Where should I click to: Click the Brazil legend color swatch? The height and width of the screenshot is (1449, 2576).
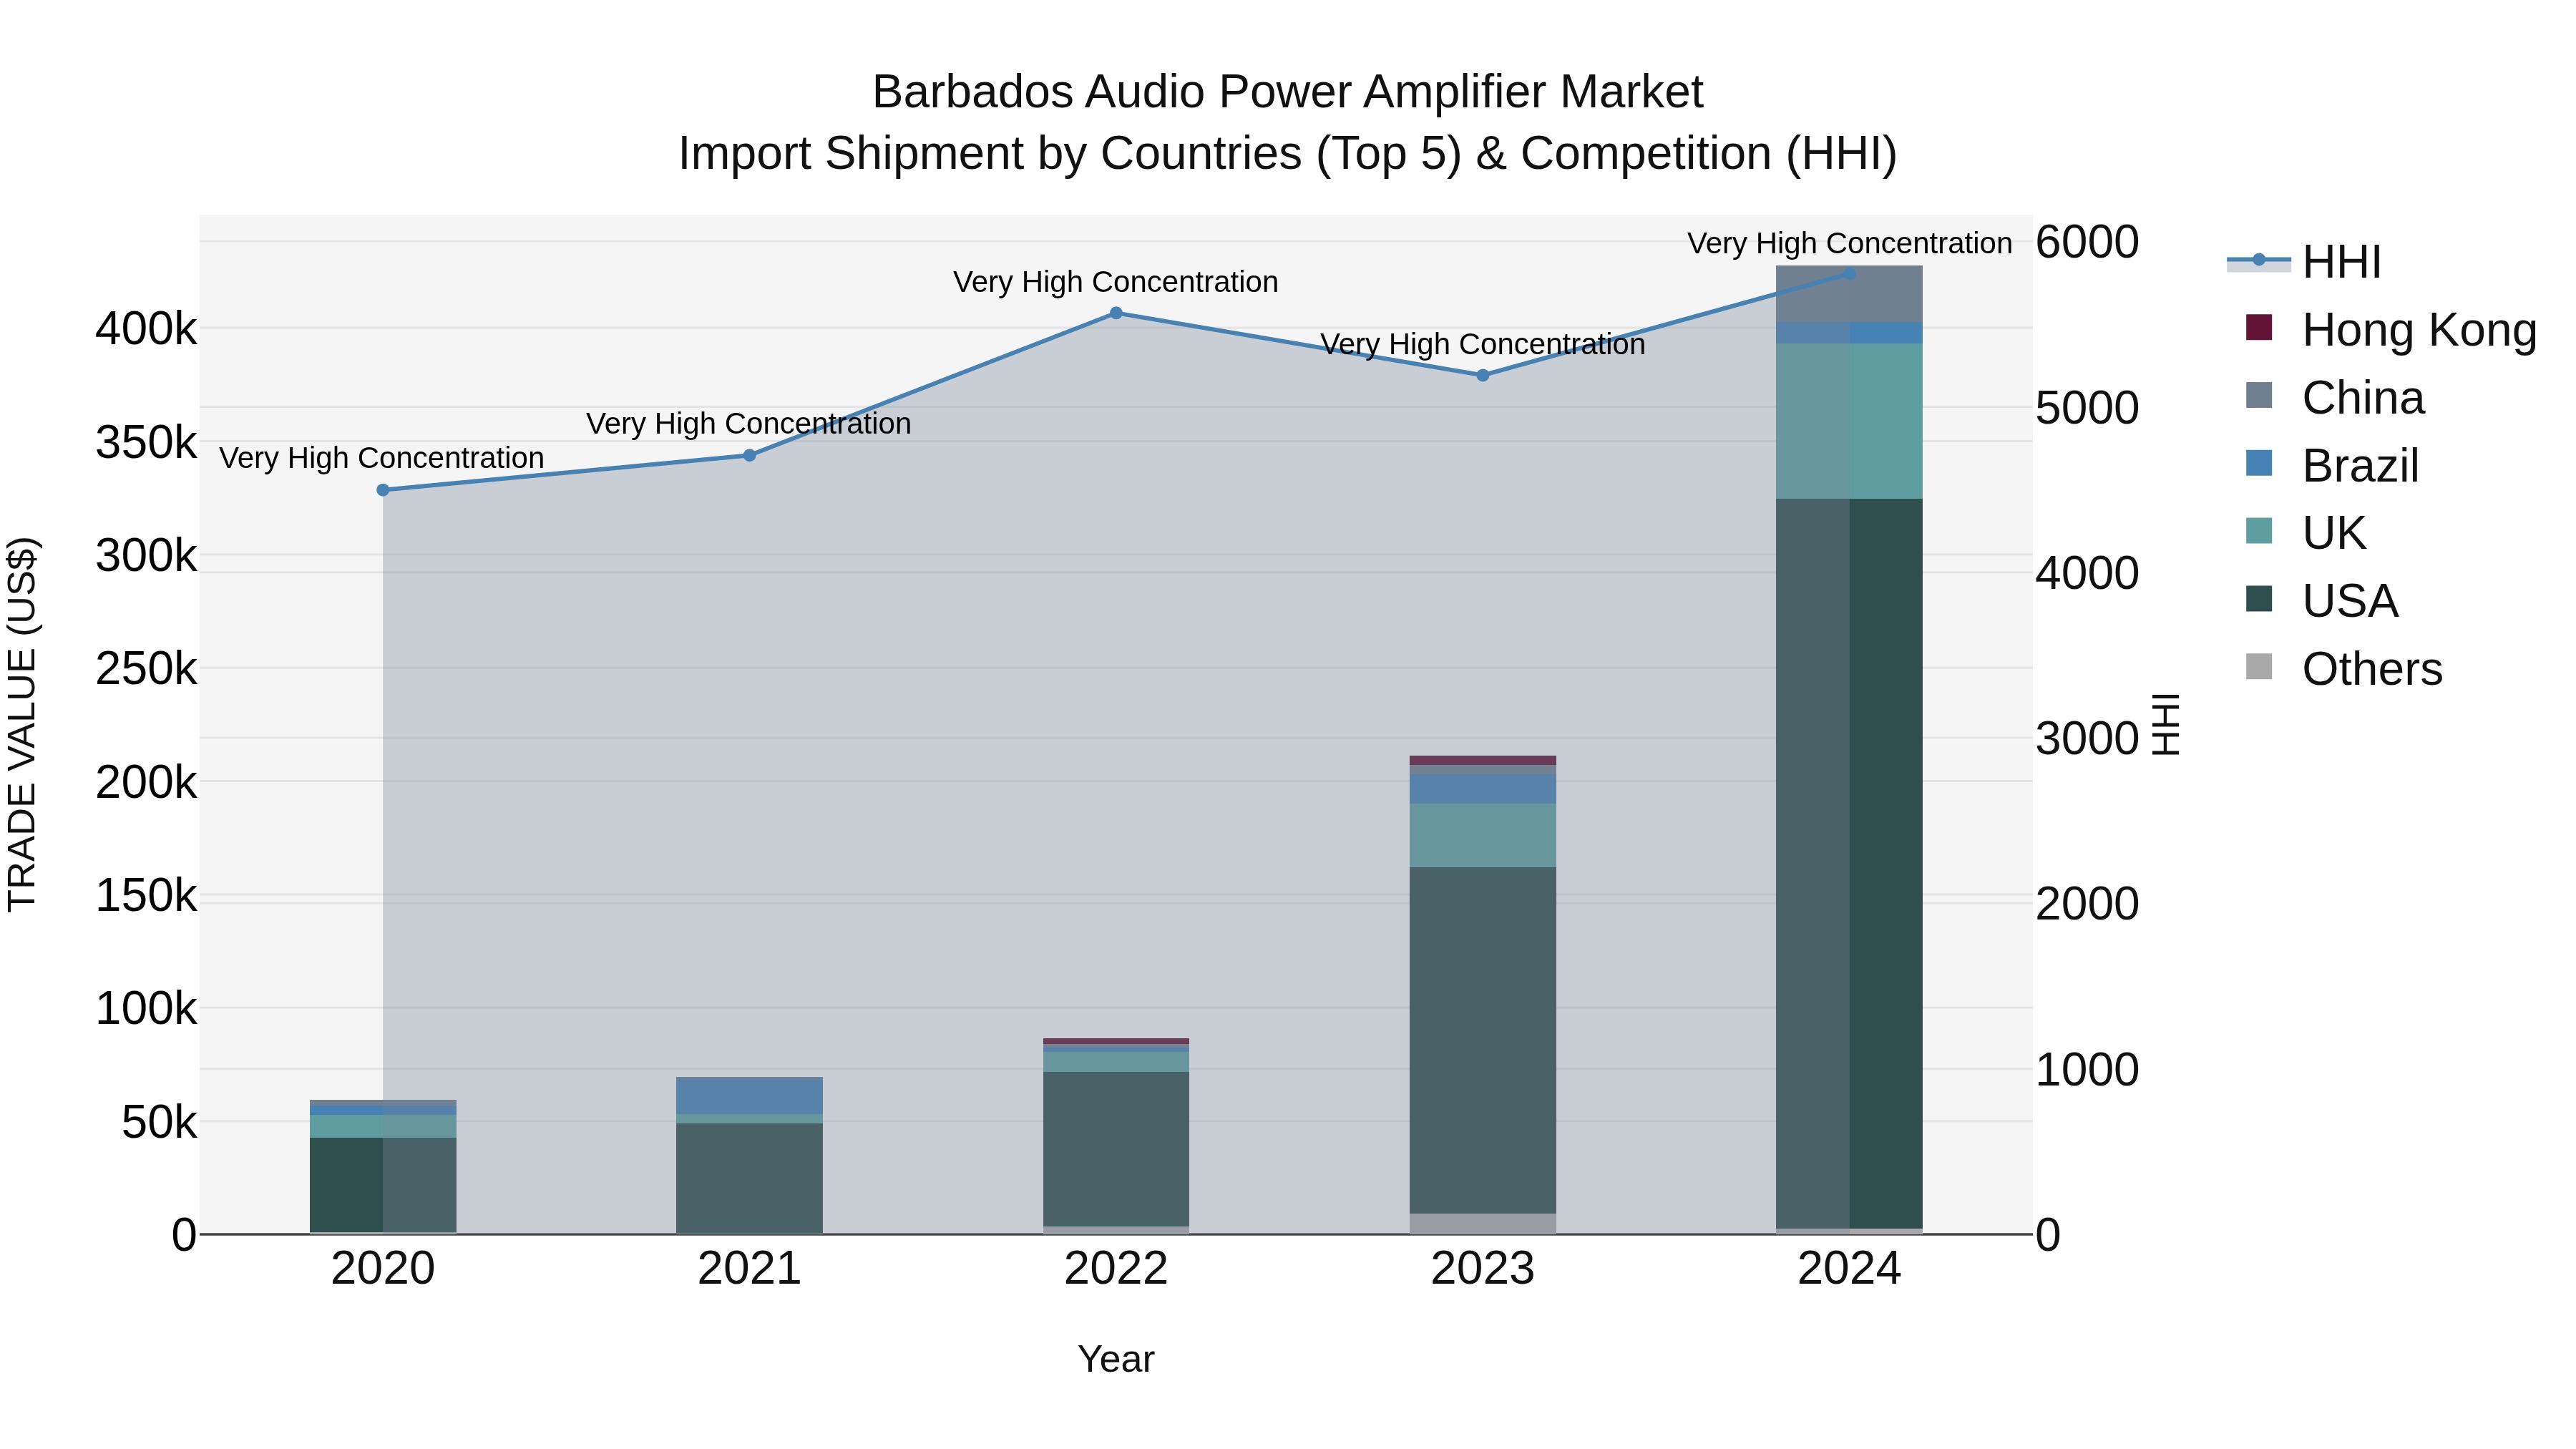point(2258,463)
